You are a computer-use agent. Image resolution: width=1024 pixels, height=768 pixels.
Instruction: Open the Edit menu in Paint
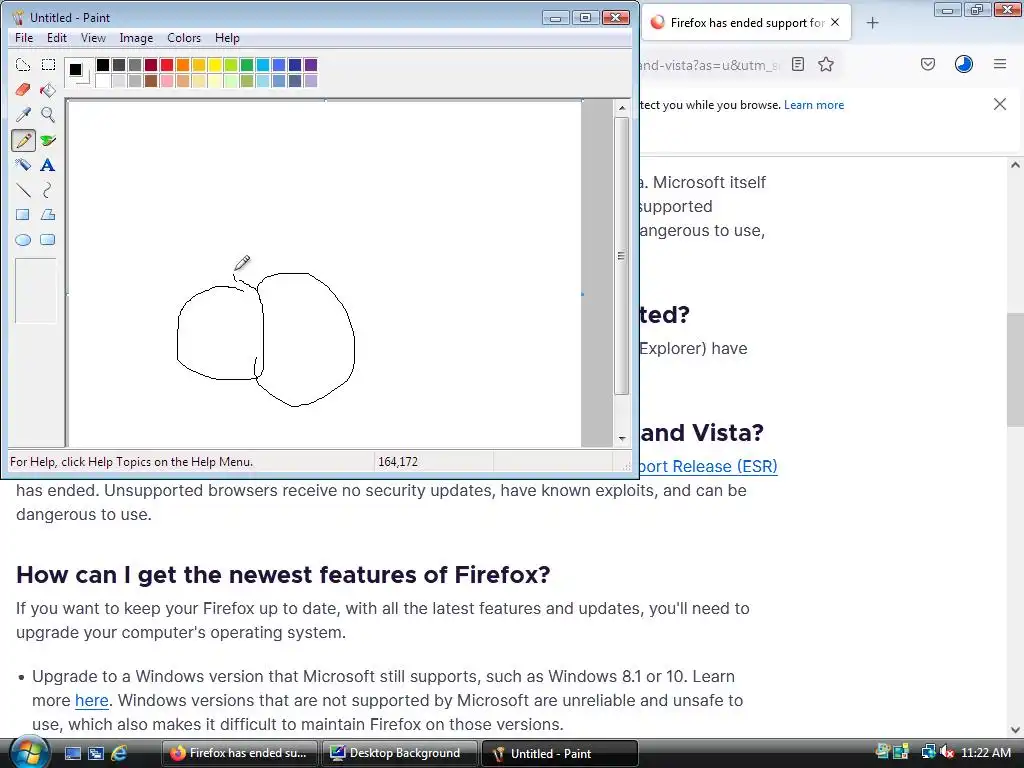57,38
